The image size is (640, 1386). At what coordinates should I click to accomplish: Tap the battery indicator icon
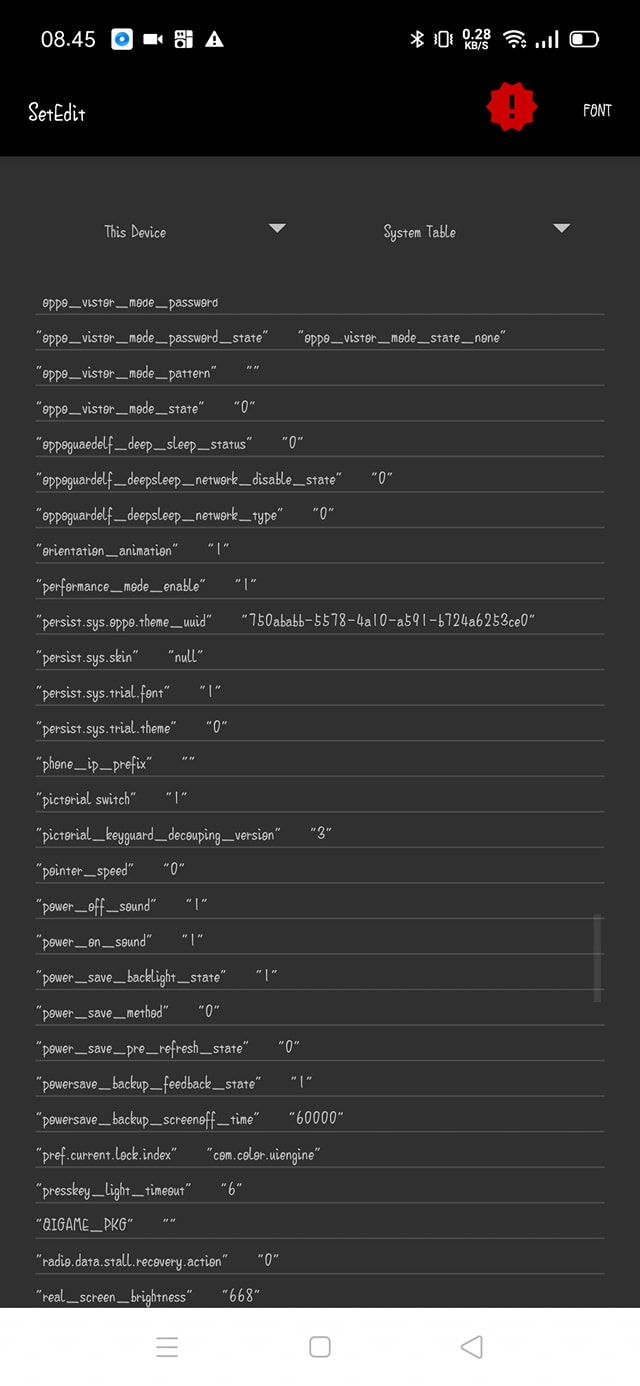pos(584,39)
